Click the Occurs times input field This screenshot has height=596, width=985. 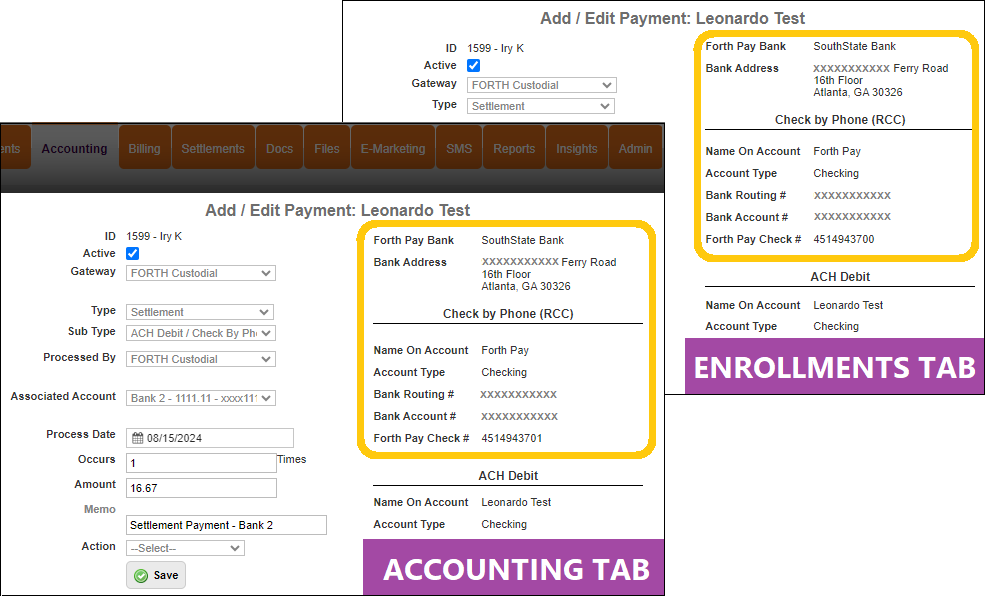pyautogui.click(x=201, y=463)
